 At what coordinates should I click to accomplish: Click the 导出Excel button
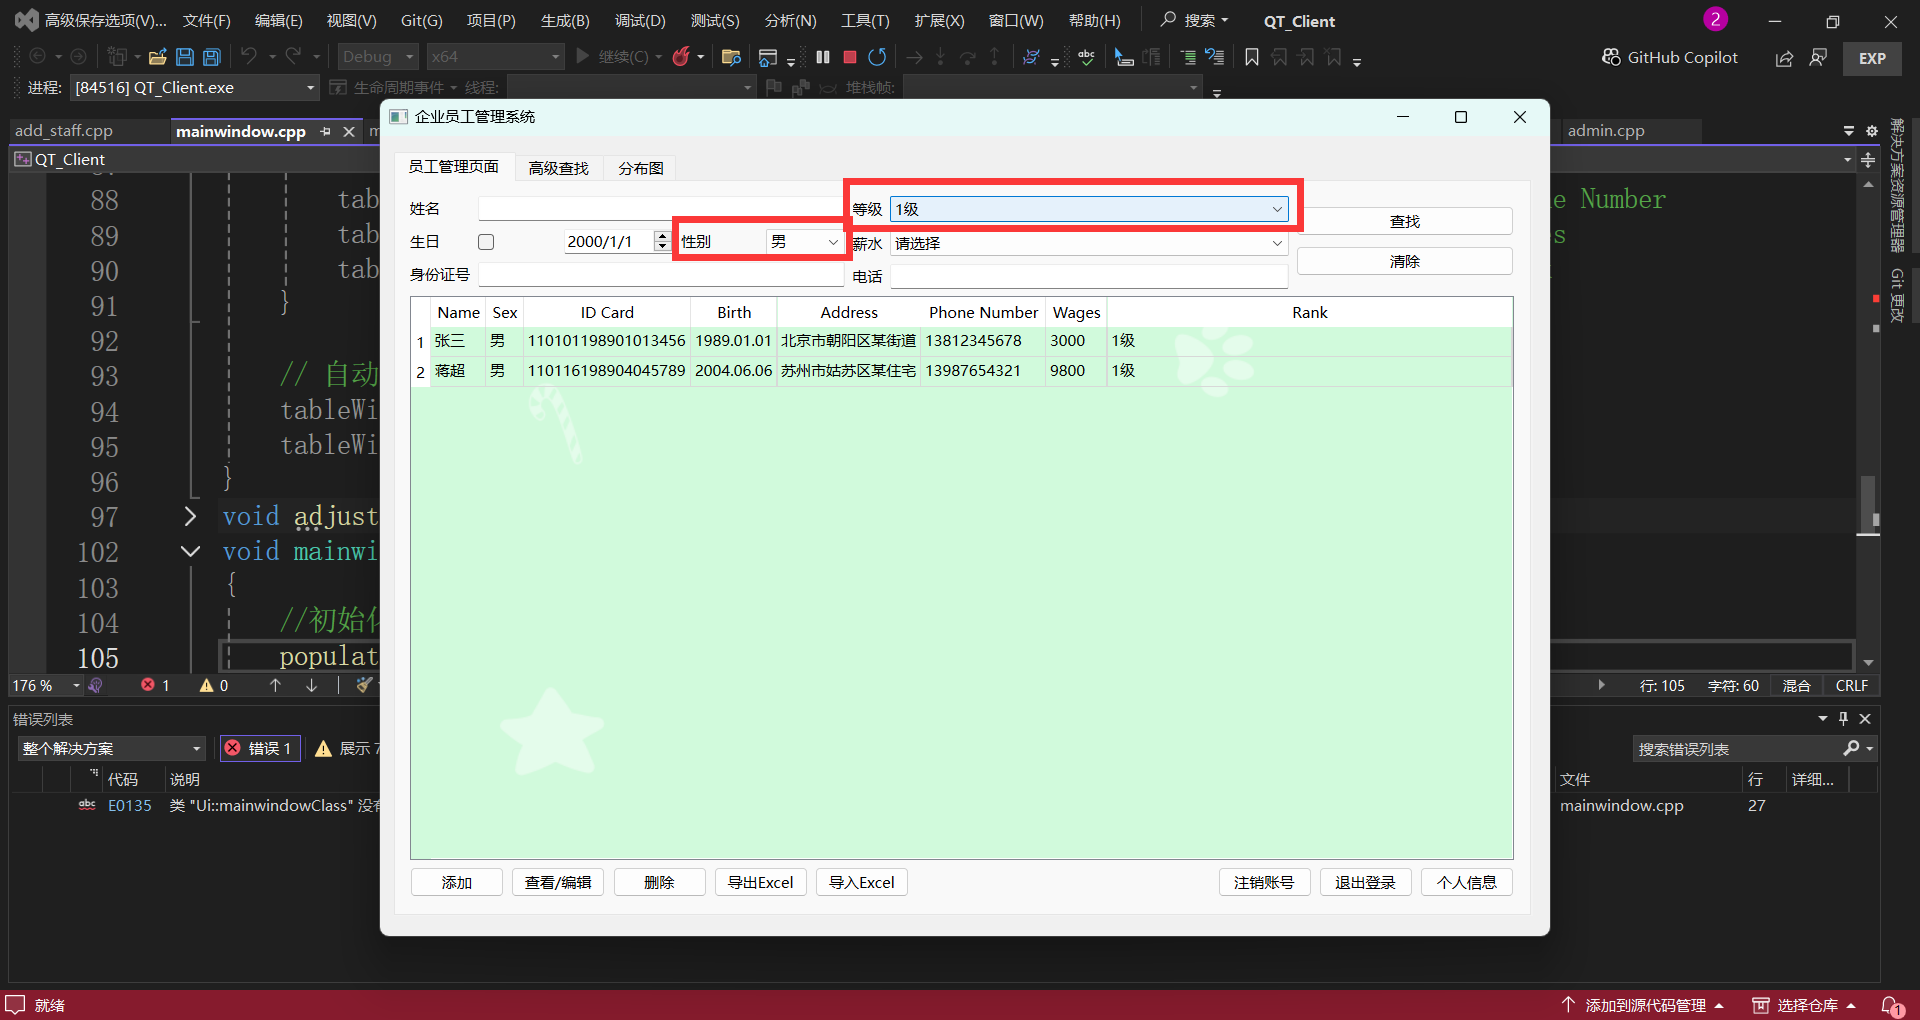pyautogui.click(x=760, y=882)
